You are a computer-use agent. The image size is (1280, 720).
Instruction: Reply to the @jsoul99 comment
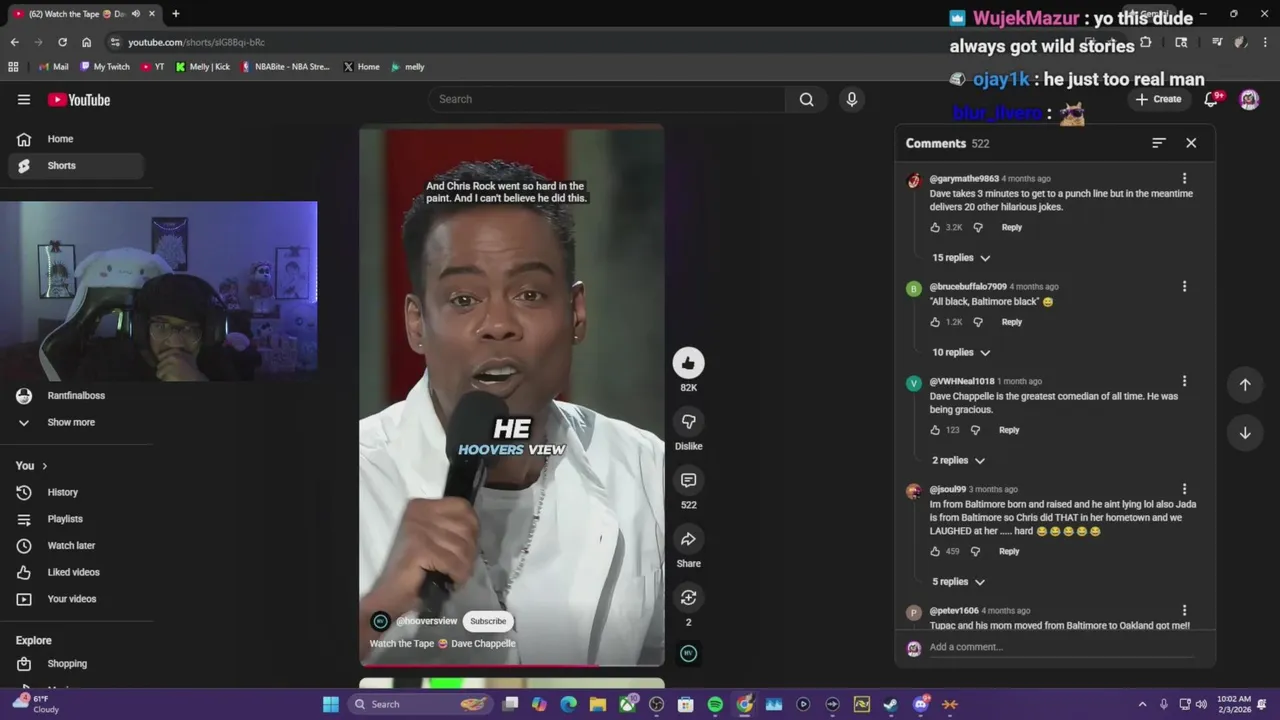(1009, 551)
